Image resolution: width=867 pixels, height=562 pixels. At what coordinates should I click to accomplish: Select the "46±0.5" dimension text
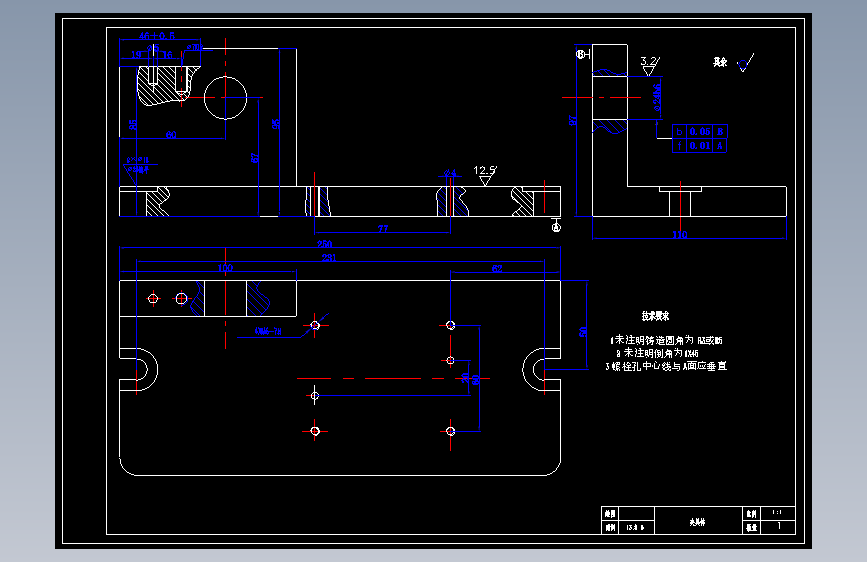tap(157, 36)
